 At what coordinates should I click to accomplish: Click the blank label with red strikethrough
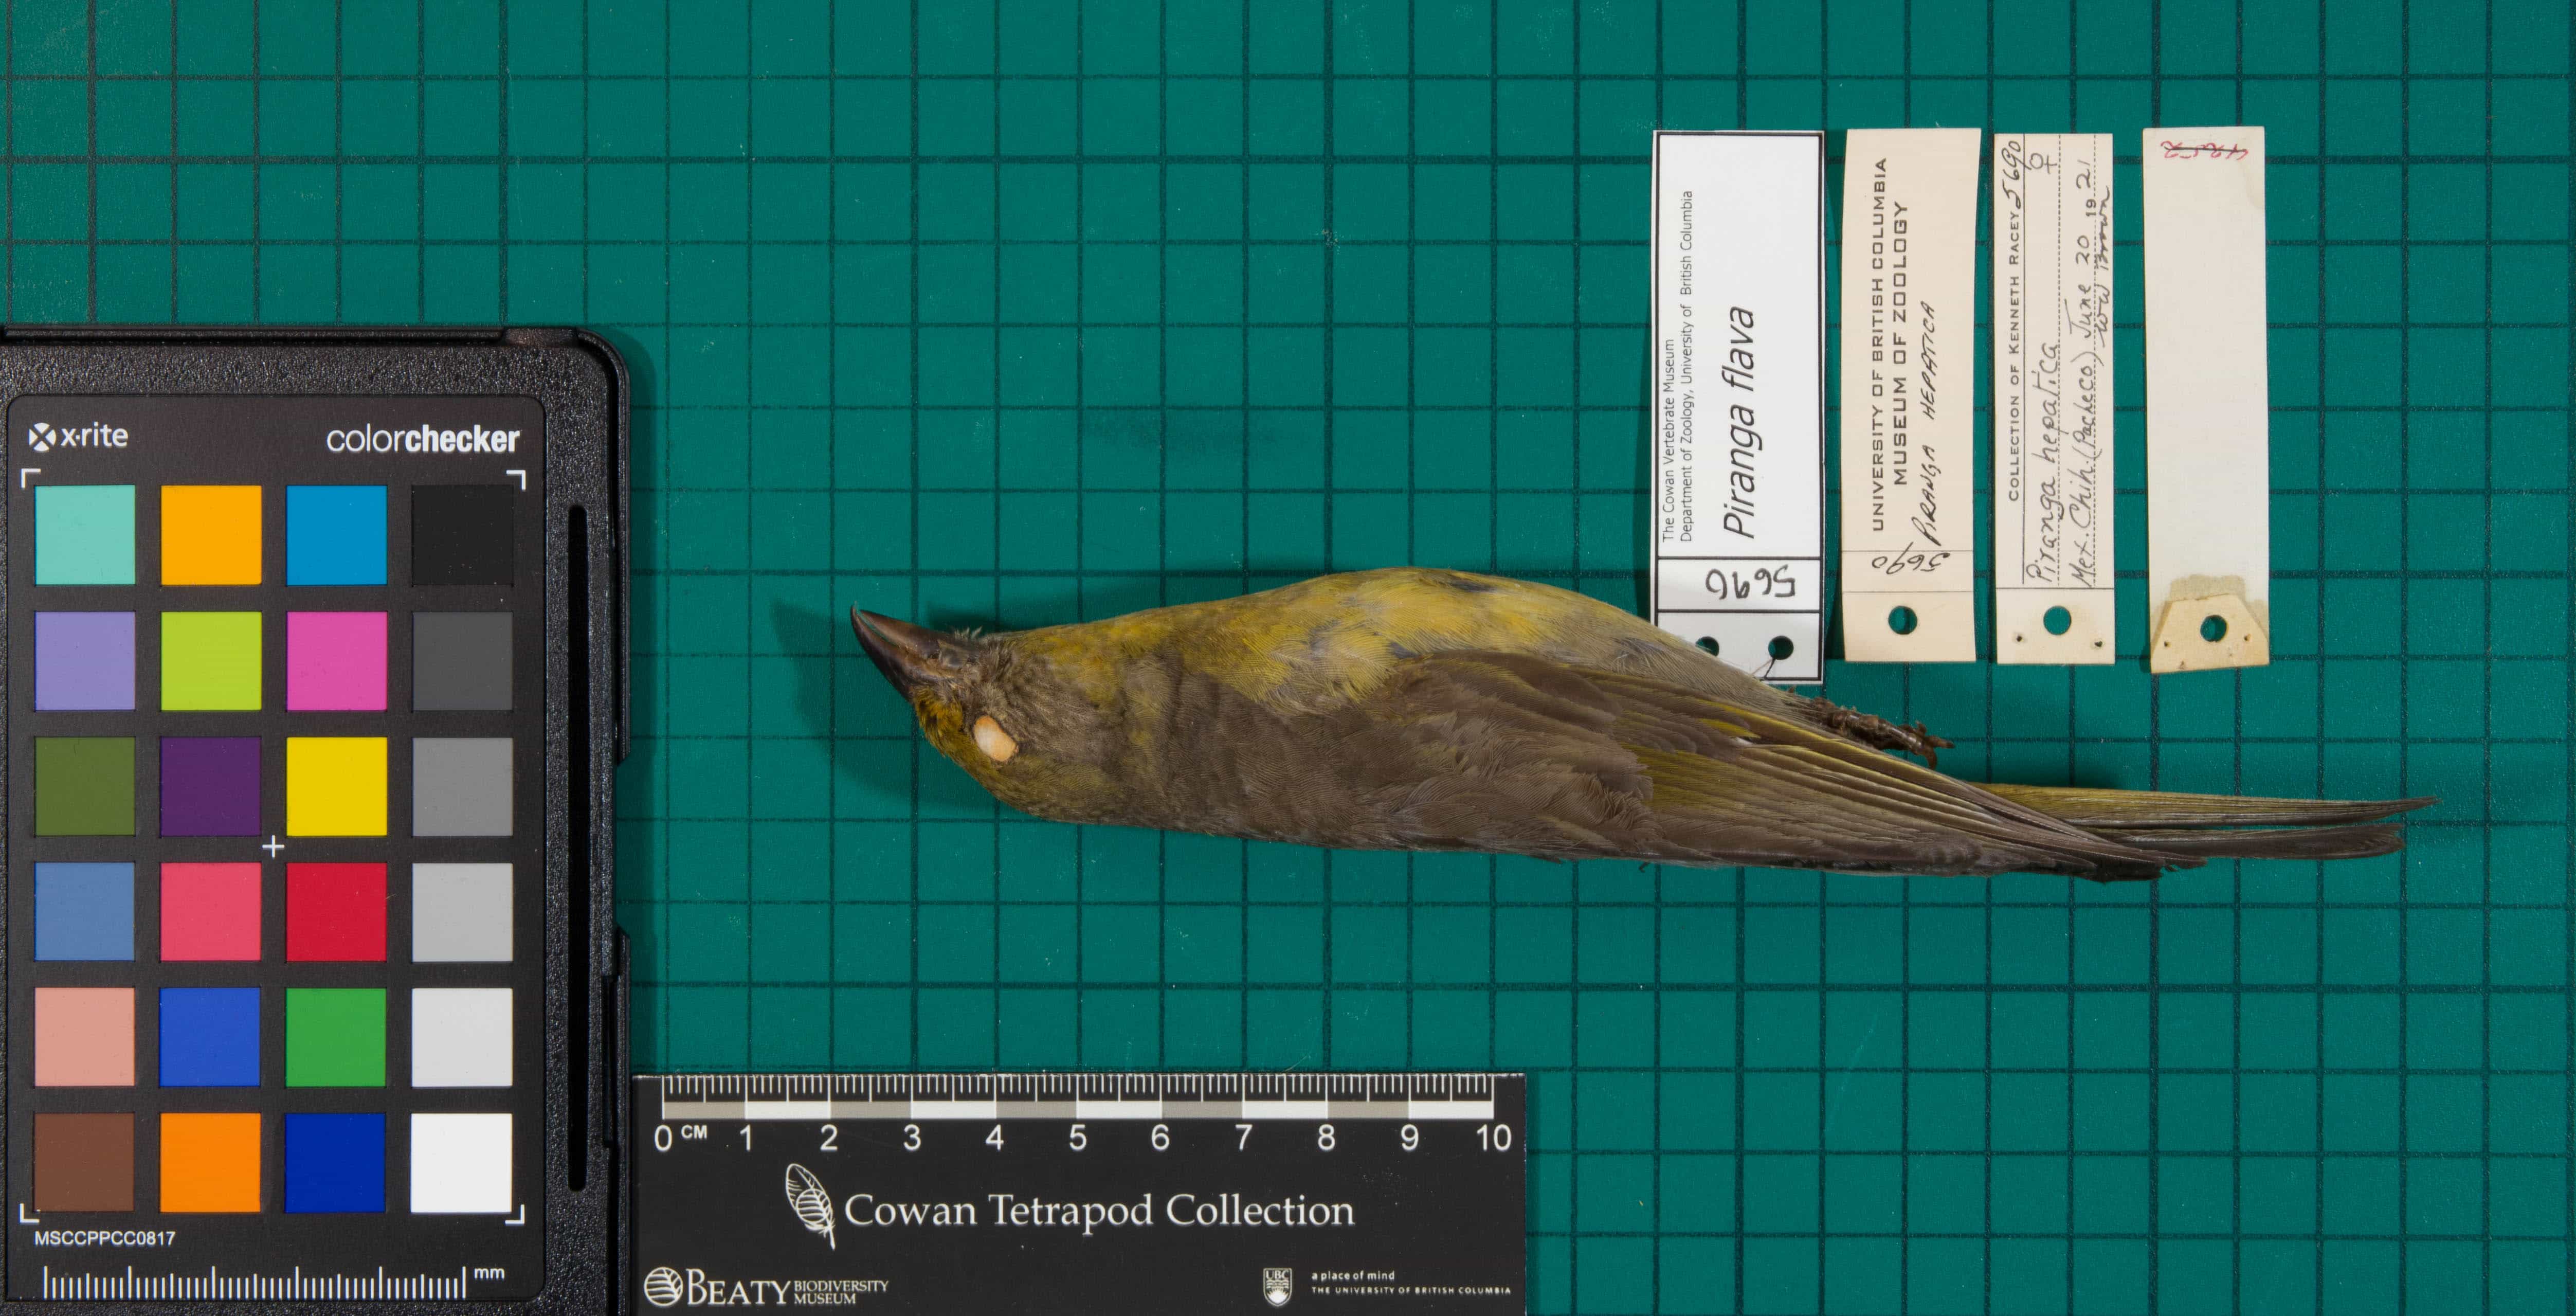[2205, 400]
